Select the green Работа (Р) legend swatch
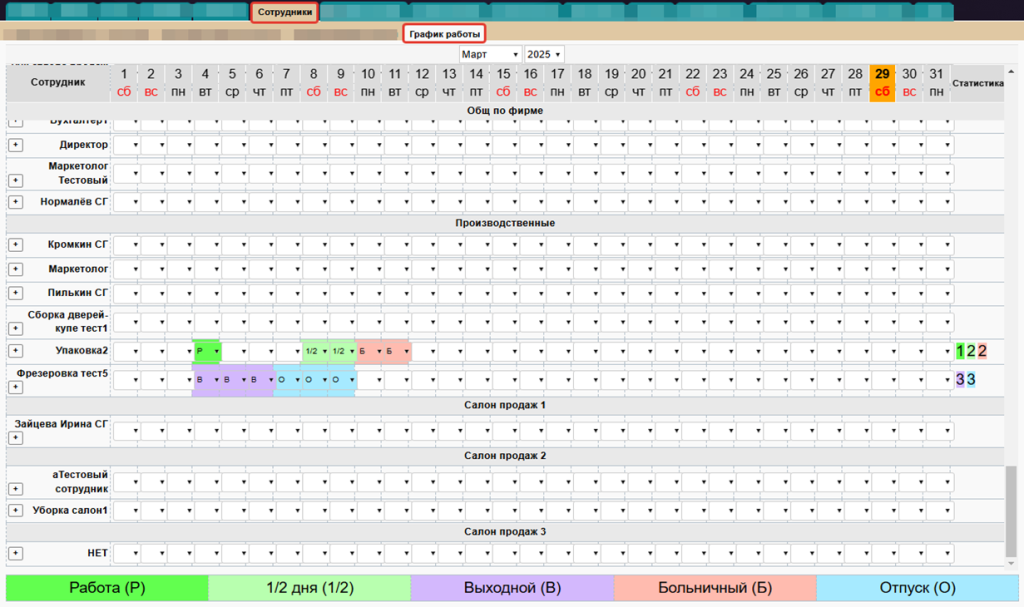The width and height of the screenshot is (1024, 607). point(107,588)
